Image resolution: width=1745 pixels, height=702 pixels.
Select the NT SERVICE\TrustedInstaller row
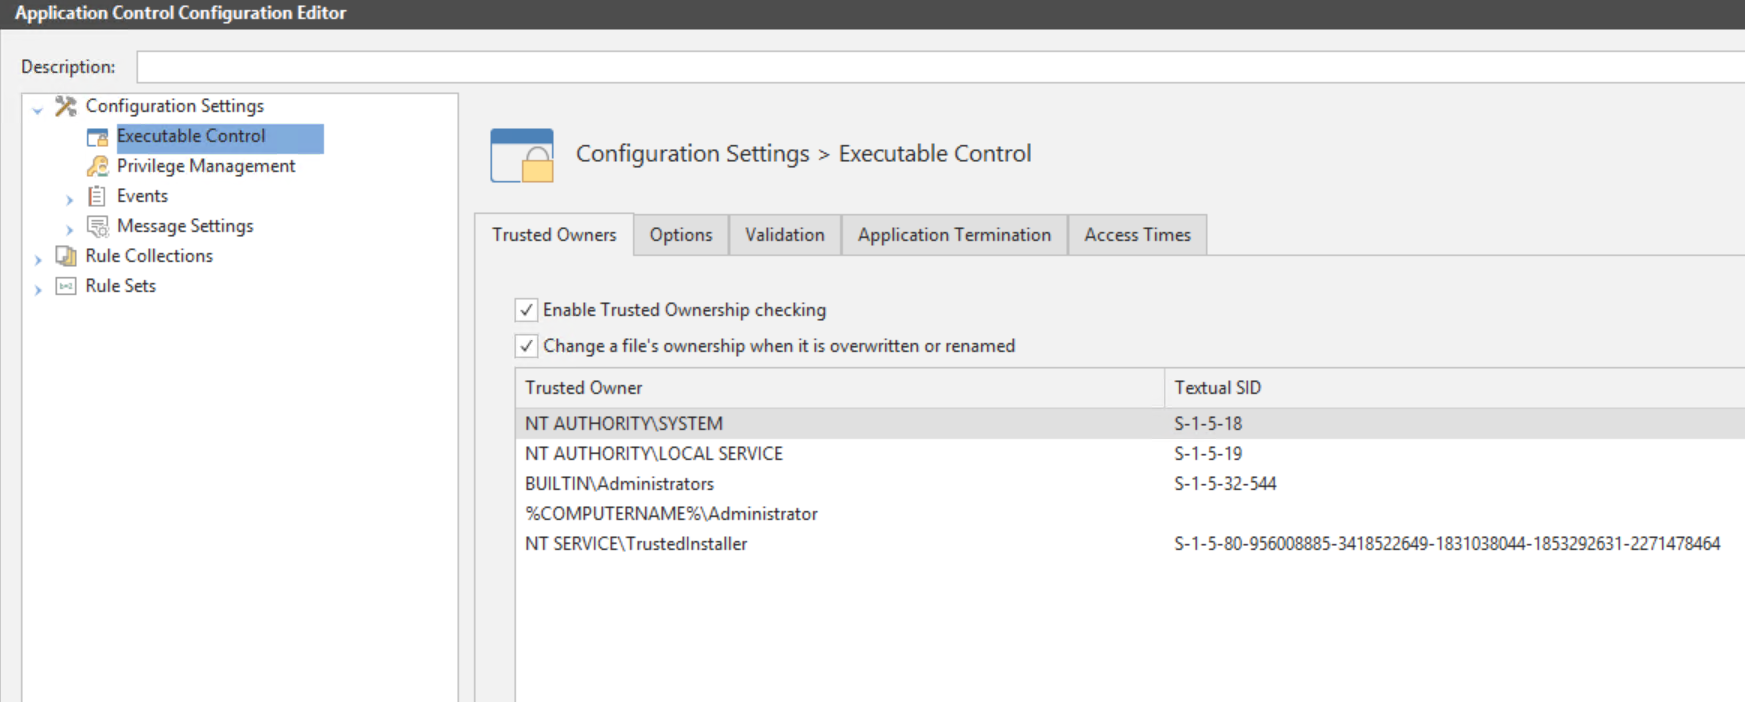coord(636,544)
